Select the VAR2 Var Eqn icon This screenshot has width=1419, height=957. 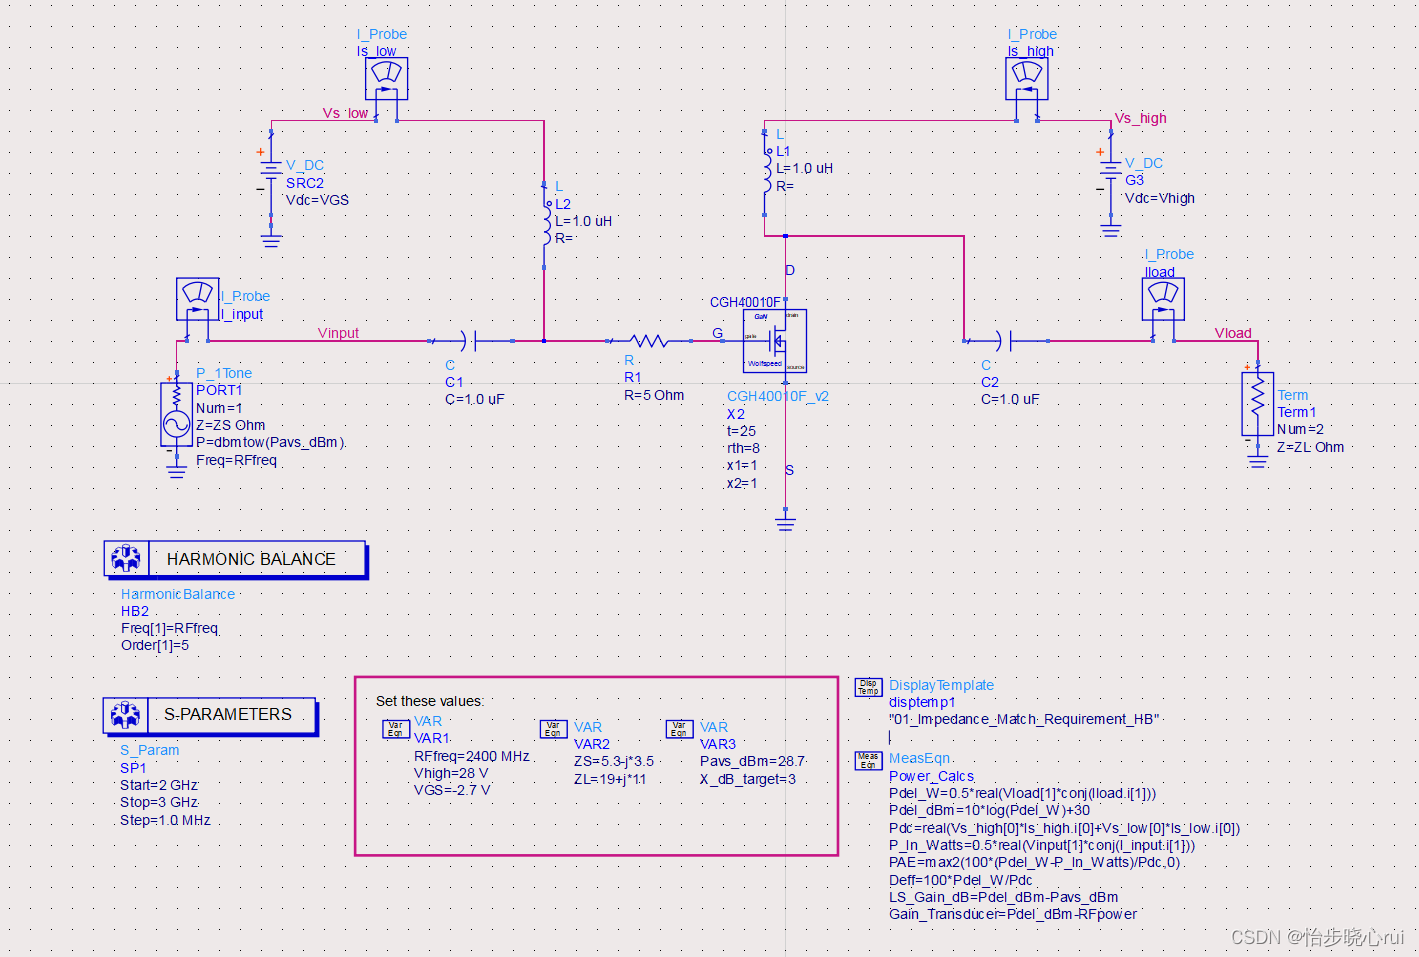553,729
